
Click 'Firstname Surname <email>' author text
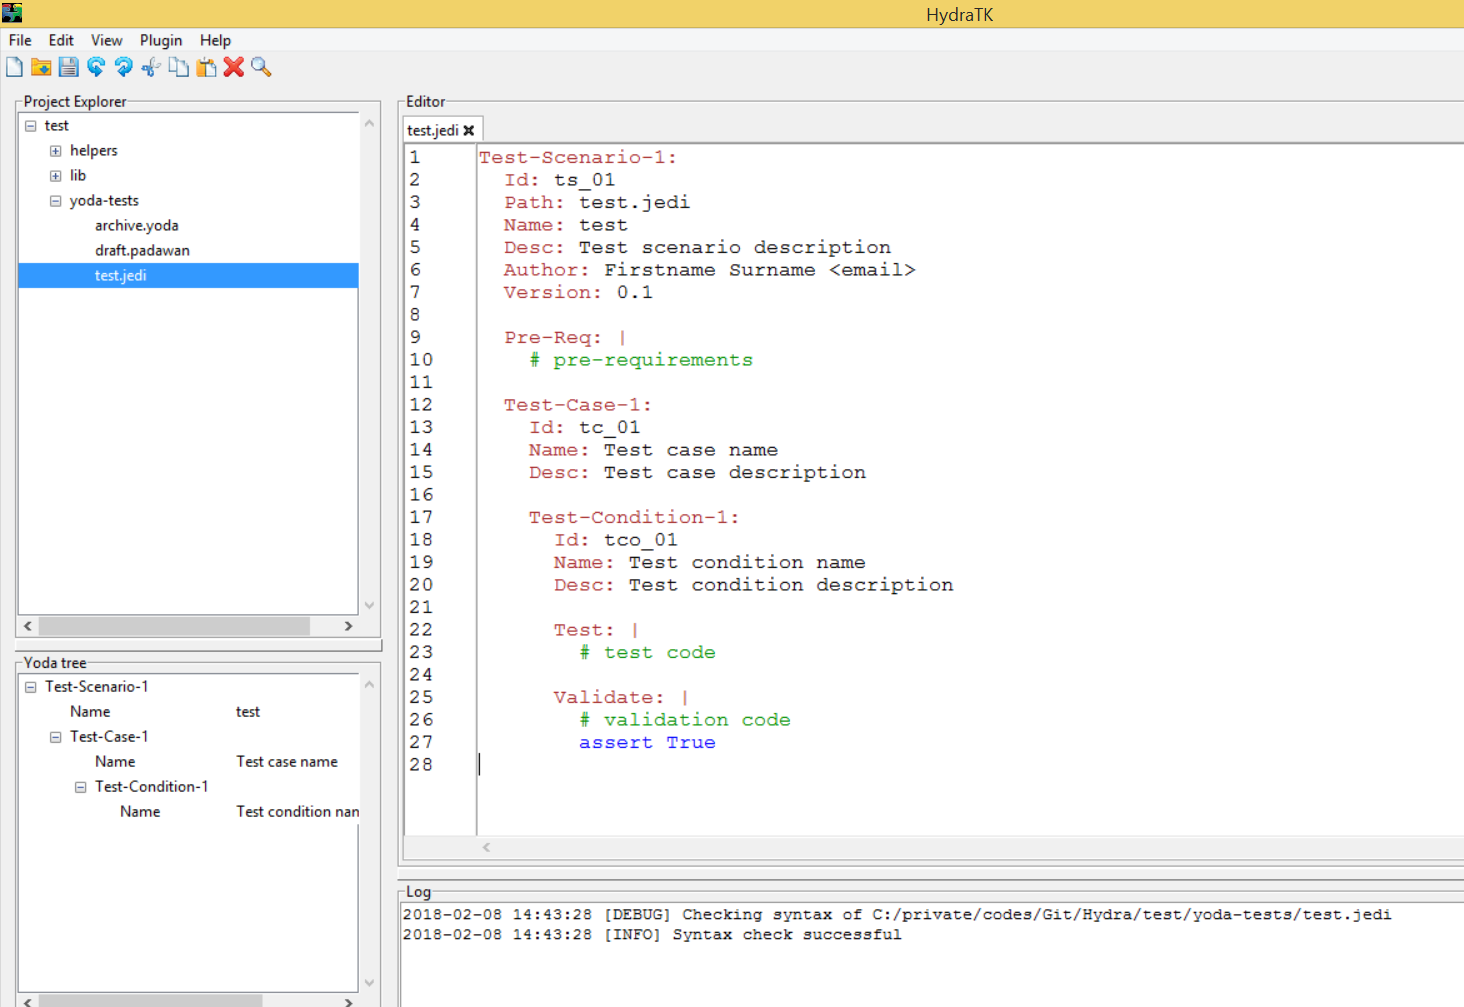click(x=760, y=270)
